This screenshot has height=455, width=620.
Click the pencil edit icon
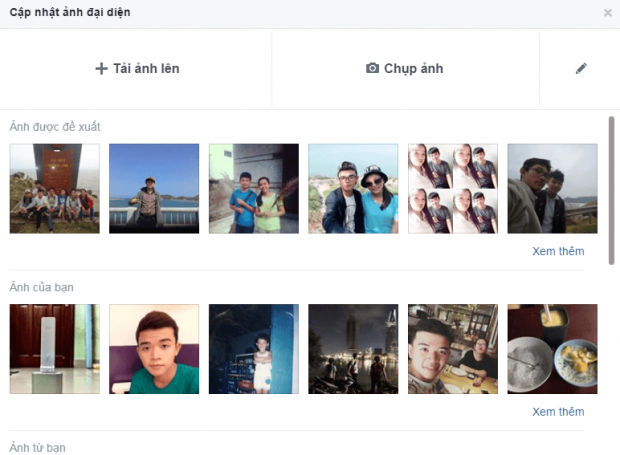tap(581, 69)
